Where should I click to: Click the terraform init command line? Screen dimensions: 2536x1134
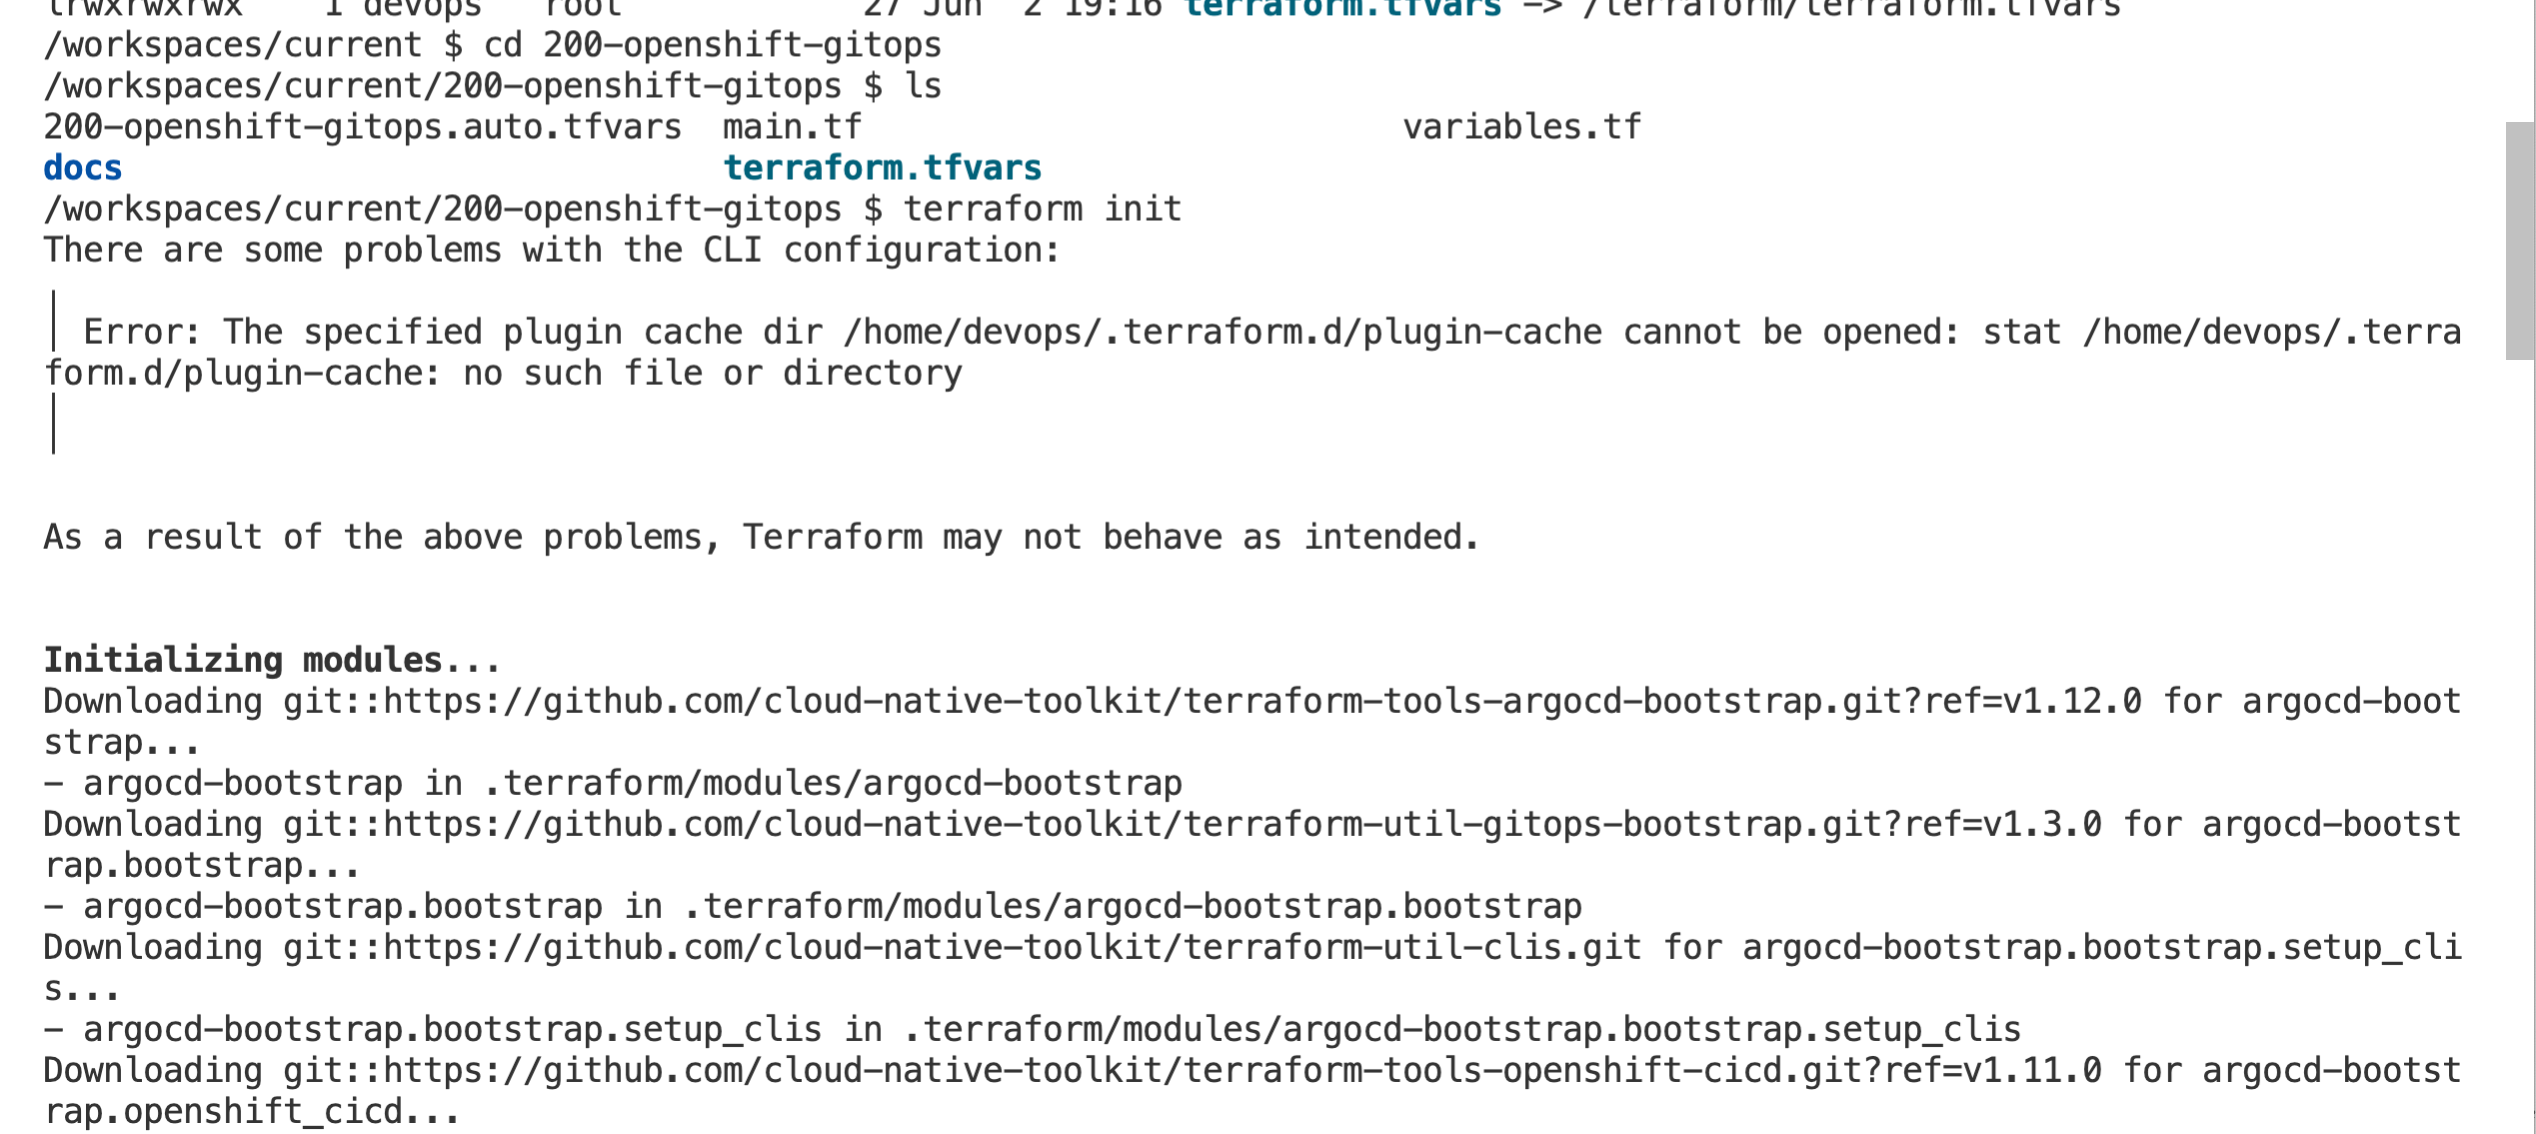click(1040, 208)
